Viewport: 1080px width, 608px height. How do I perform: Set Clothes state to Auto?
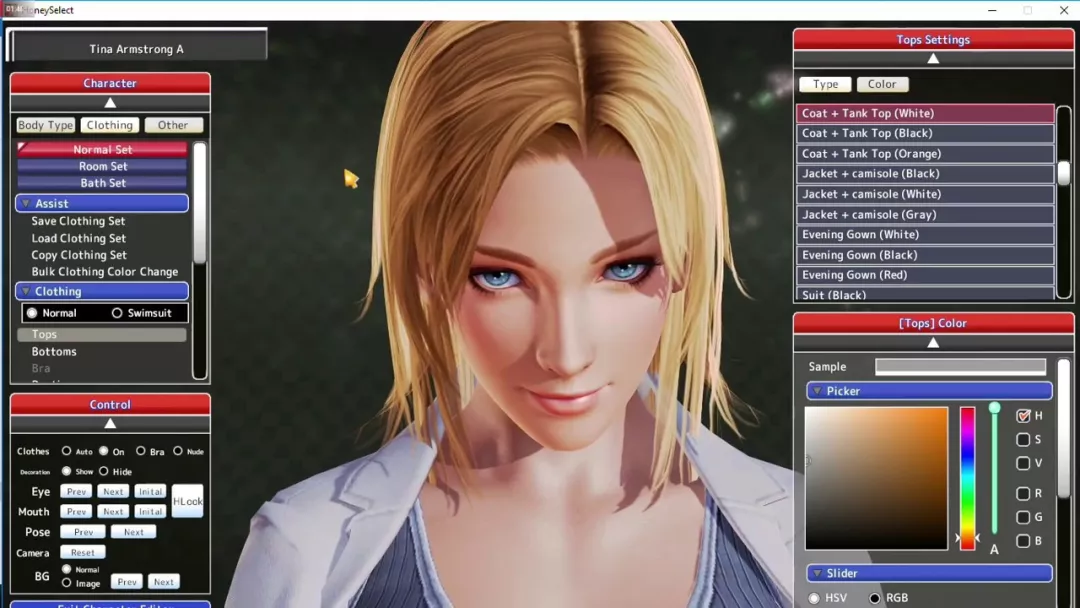coord(66,451)
